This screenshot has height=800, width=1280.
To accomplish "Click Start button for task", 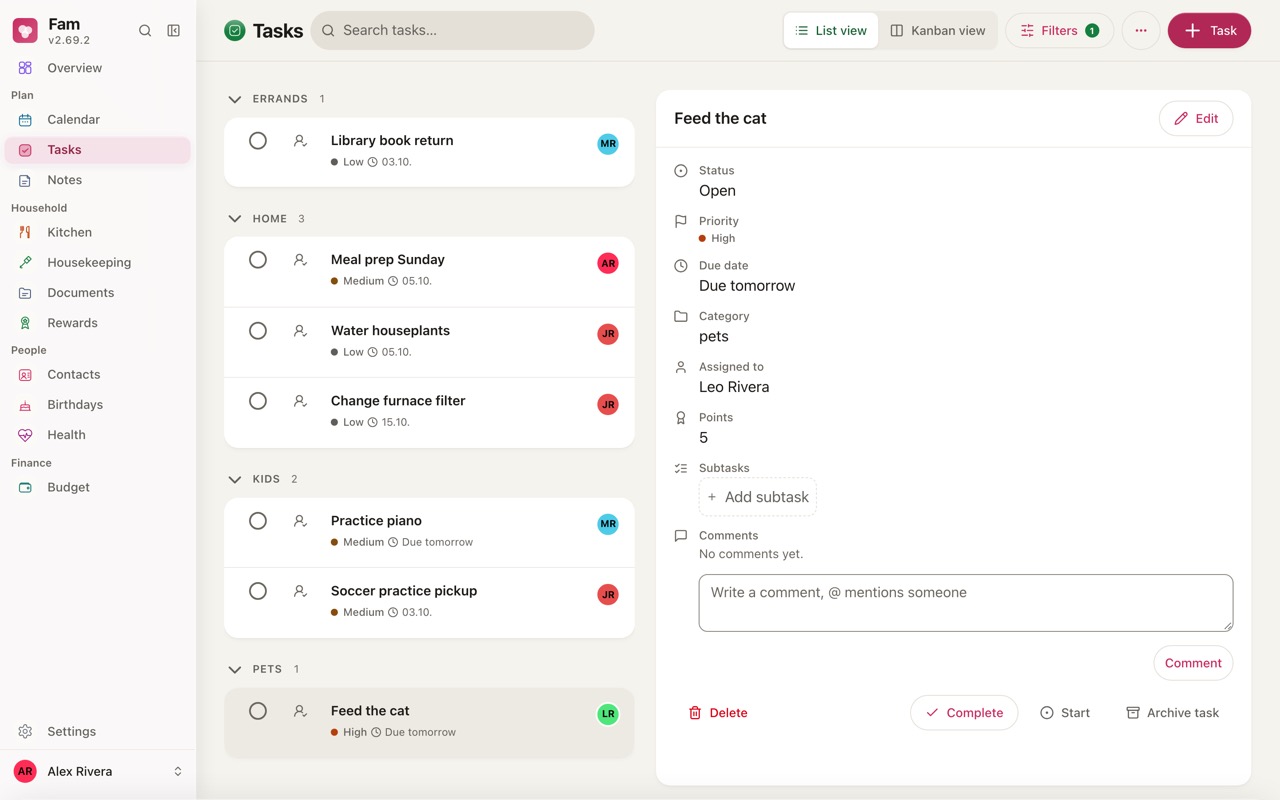I will pos(1065,713).
